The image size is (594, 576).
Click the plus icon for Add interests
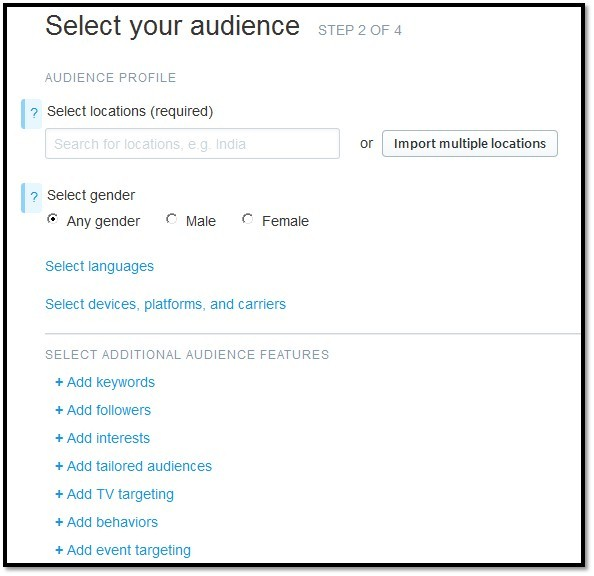[59, 438]
